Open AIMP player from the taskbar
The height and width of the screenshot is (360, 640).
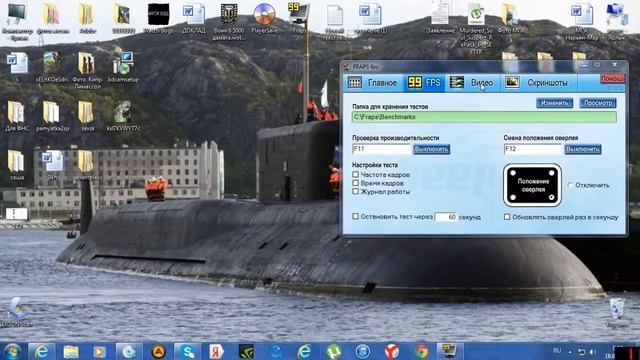pyautogui.click(x=158, y=351)
